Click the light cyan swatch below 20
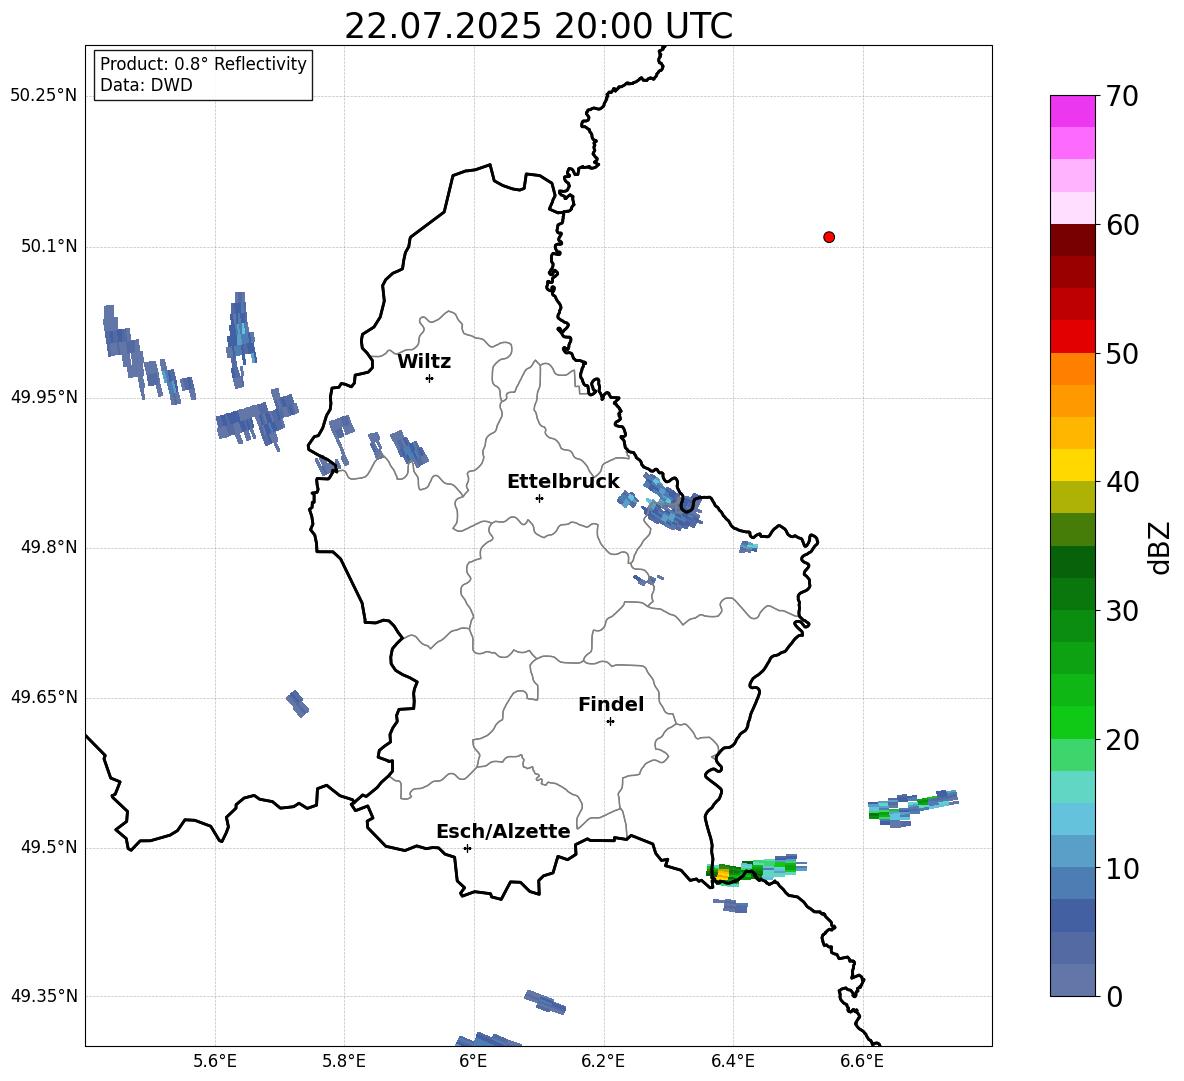 [x=1073, y=787]
